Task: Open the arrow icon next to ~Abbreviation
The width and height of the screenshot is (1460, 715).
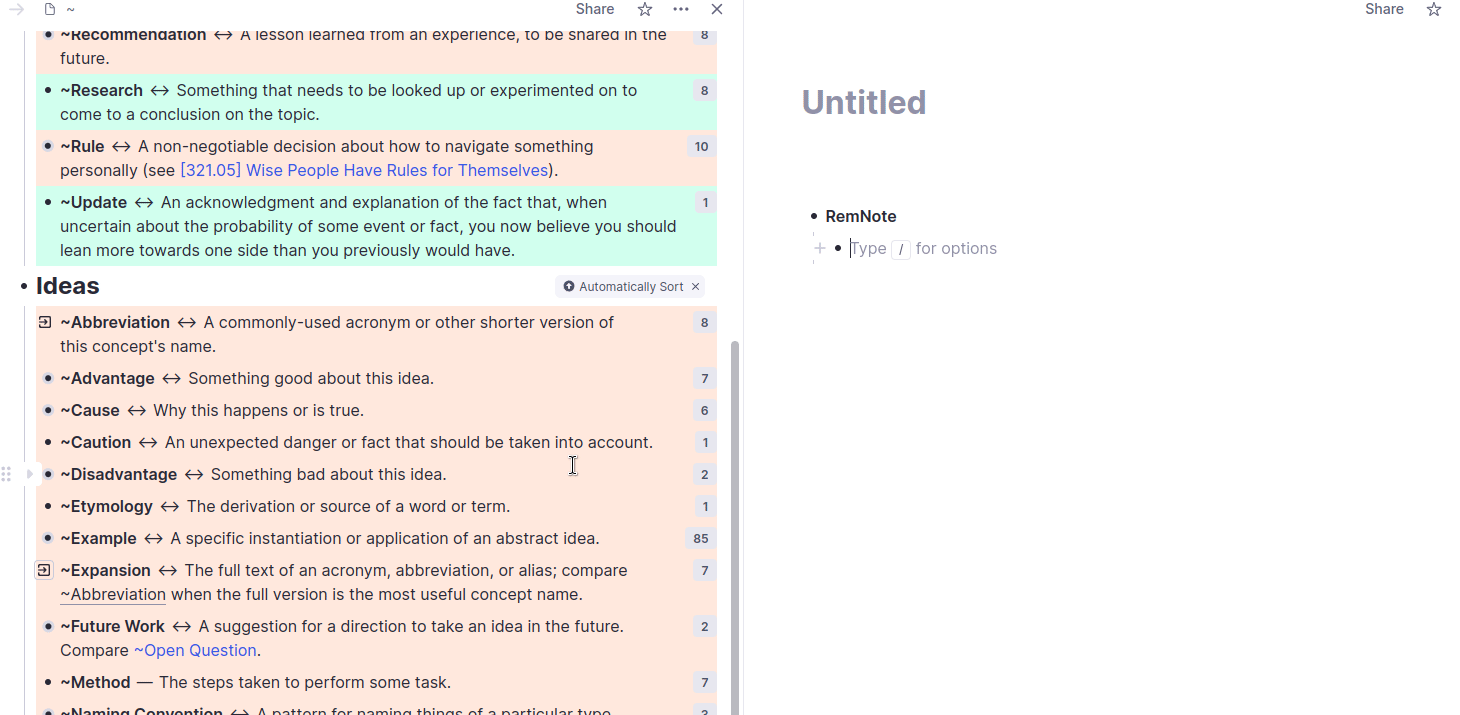Action: pos(45,322)
